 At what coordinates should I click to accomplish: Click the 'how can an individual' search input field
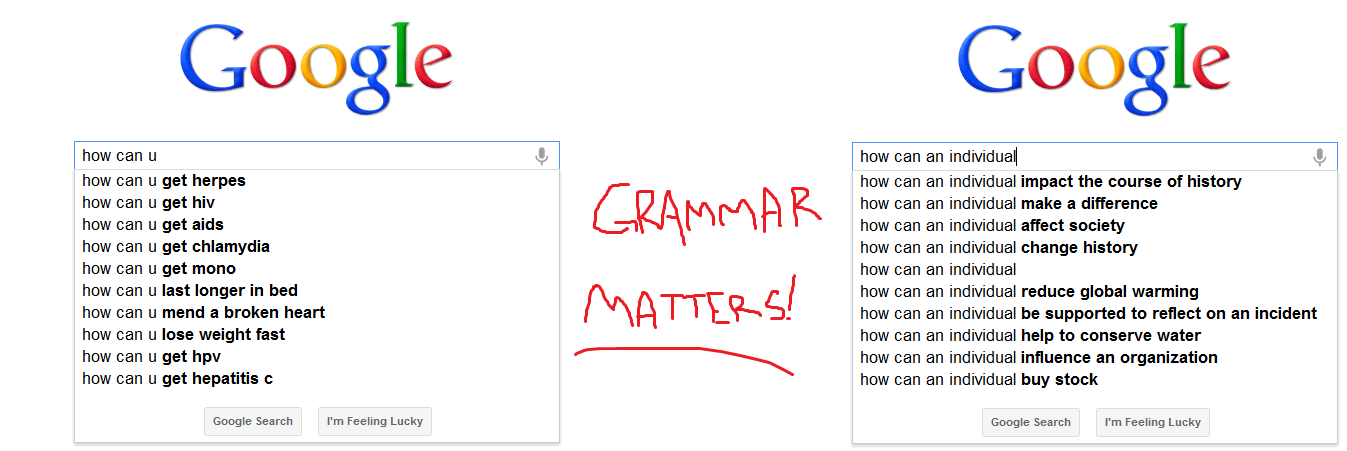[1080, 157]
